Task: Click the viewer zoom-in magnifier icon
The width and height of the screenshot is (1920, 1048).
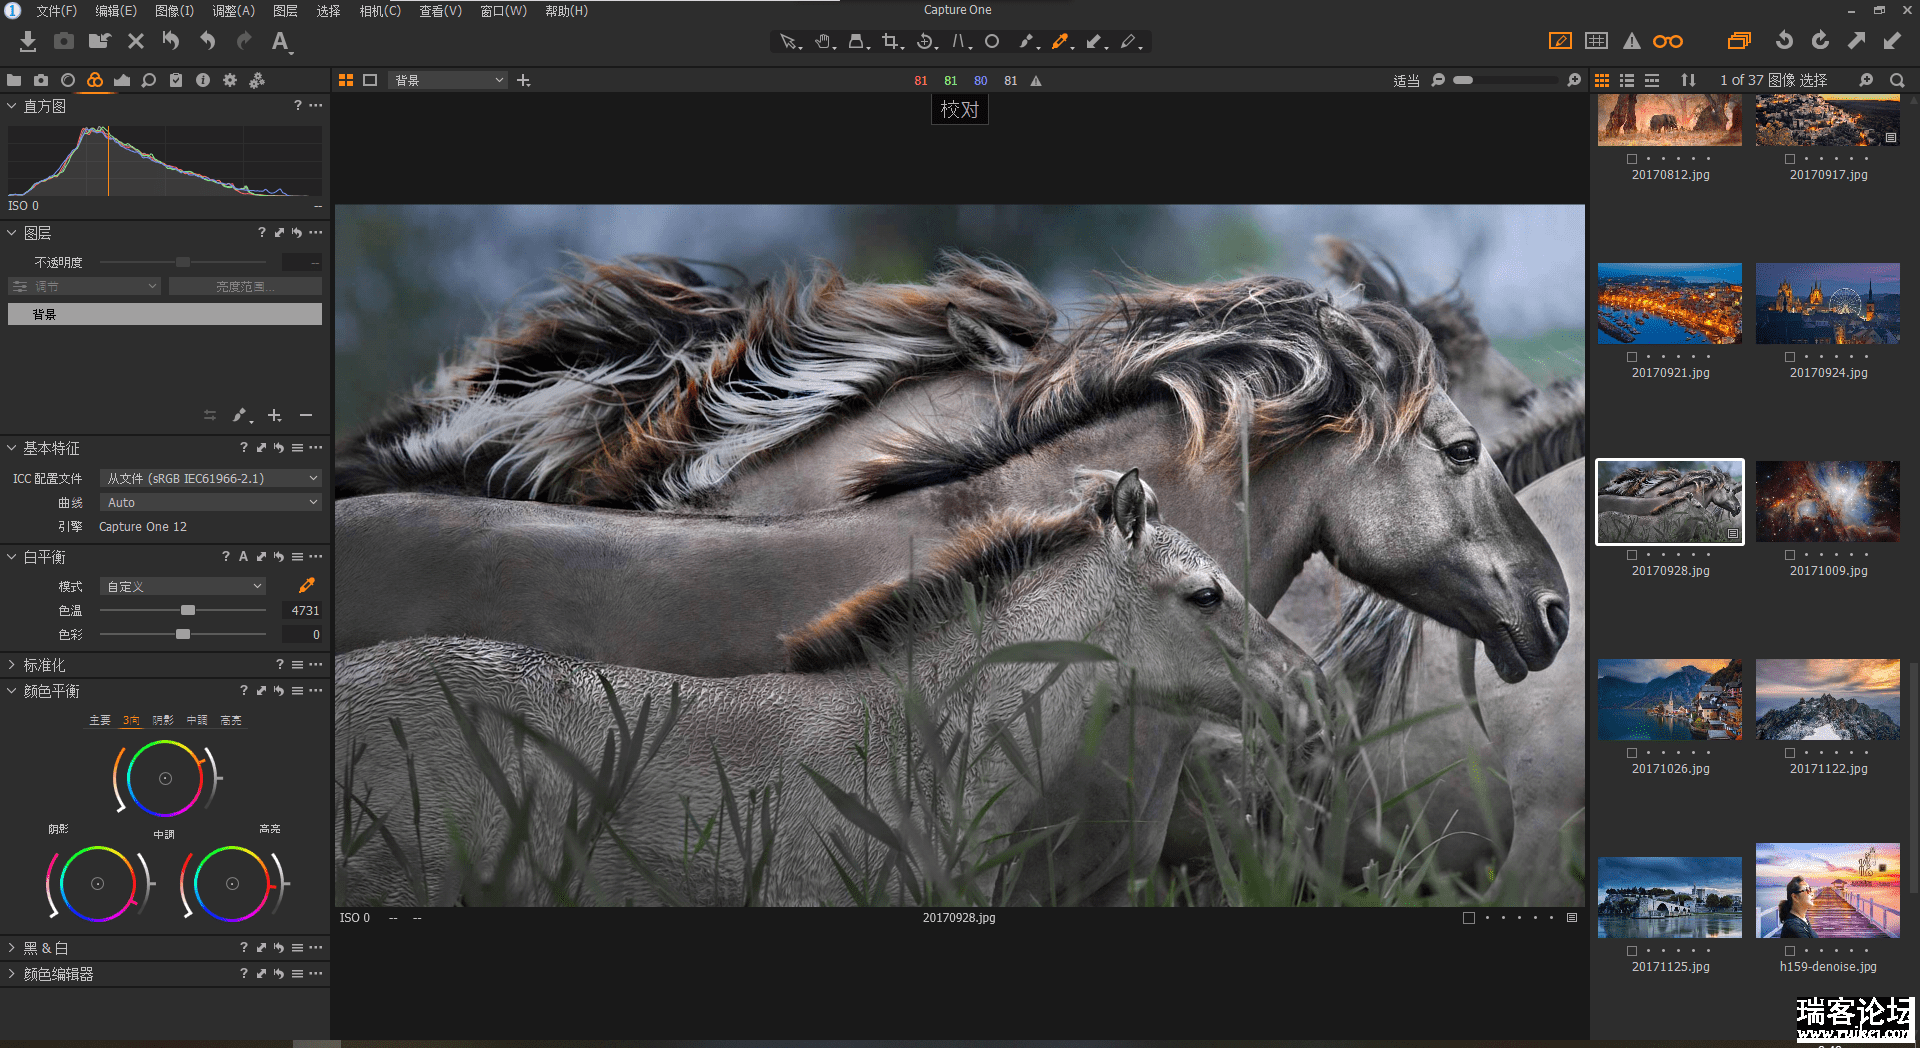Action: tap(1574, 80)
